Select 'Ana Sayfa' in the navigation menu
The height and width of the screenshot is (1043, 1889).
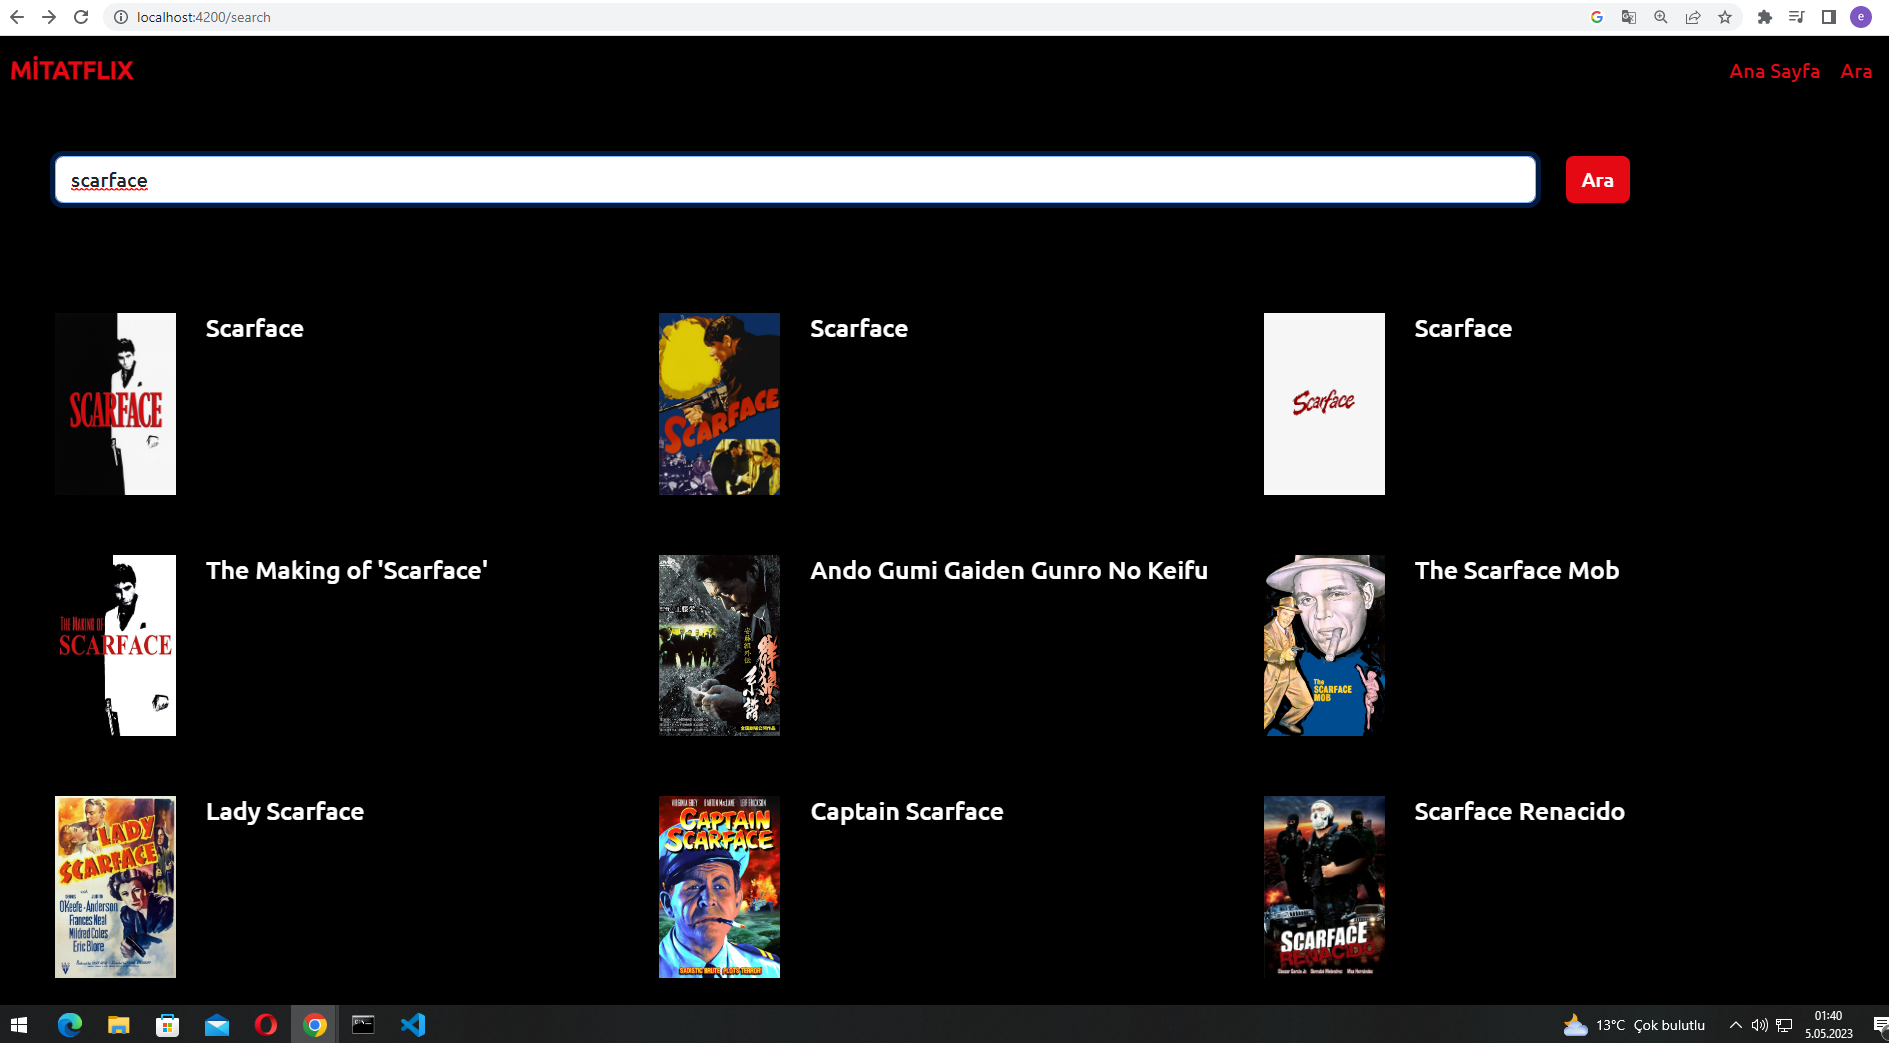[x=1774, y=71]
